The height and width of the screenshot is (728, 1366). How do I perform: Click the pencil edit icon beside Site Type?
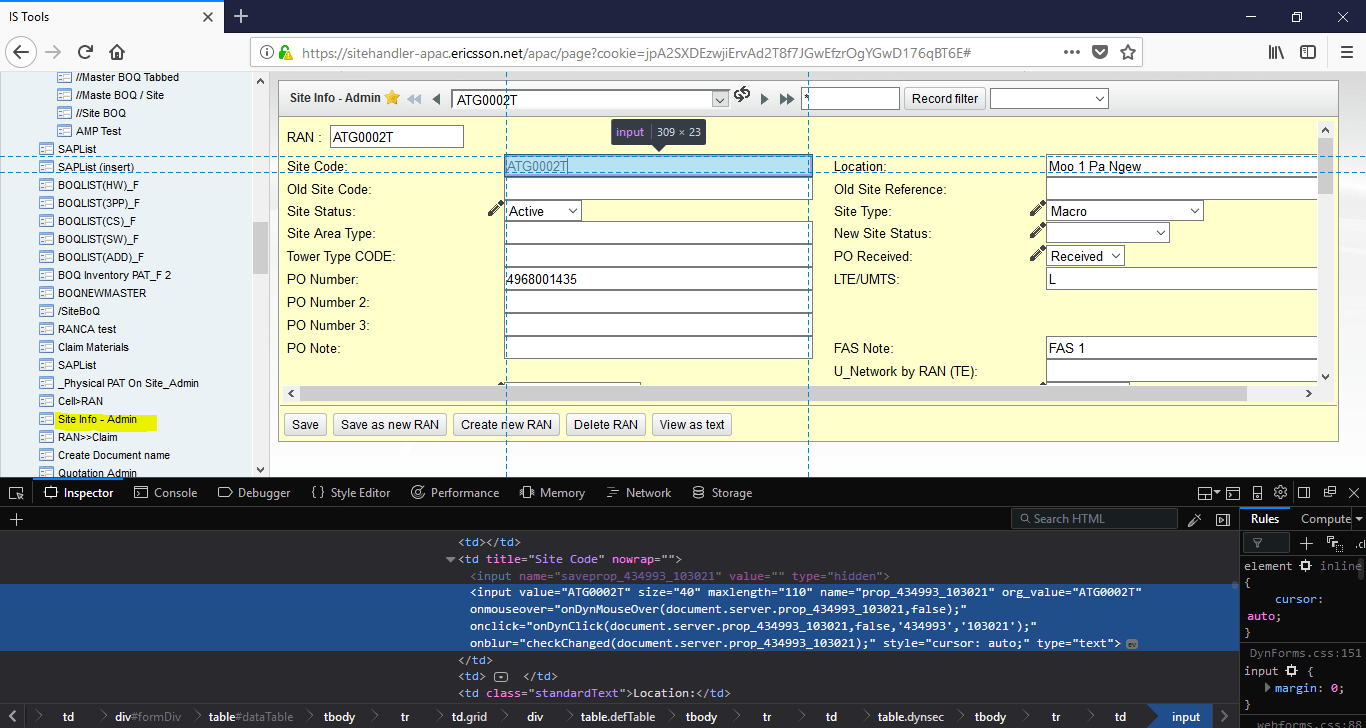pyautogui.click(x=1037, y=206)
